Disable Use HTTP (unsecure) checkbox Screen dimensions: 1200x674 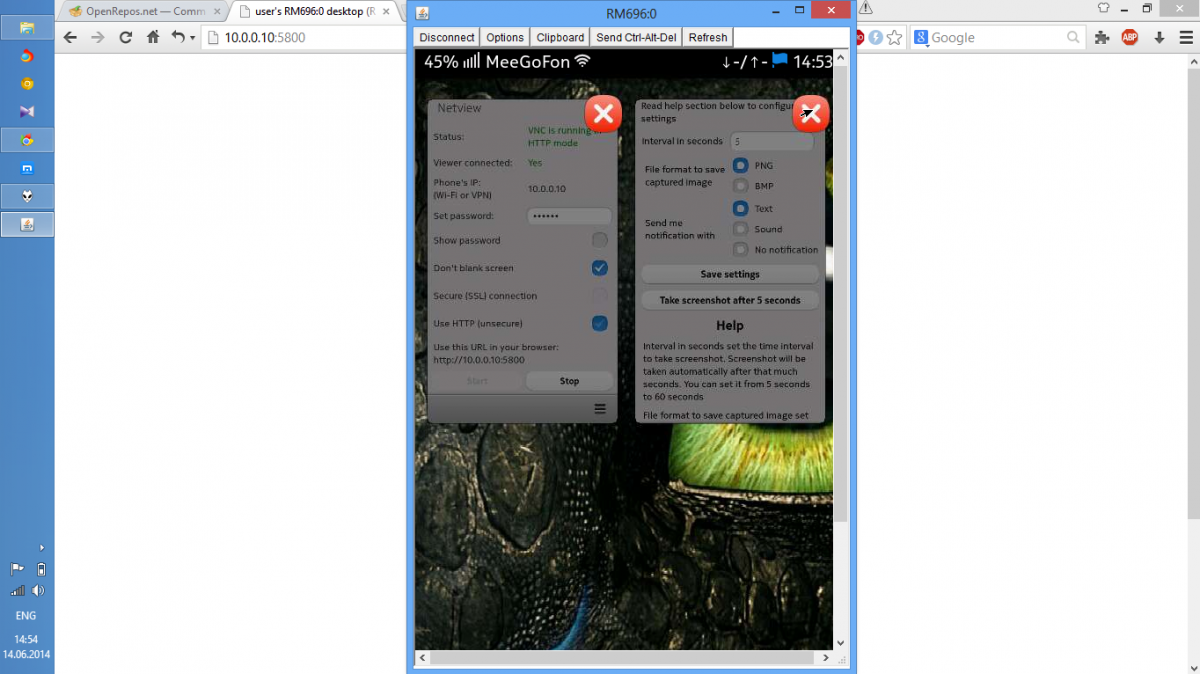point(599,323)
